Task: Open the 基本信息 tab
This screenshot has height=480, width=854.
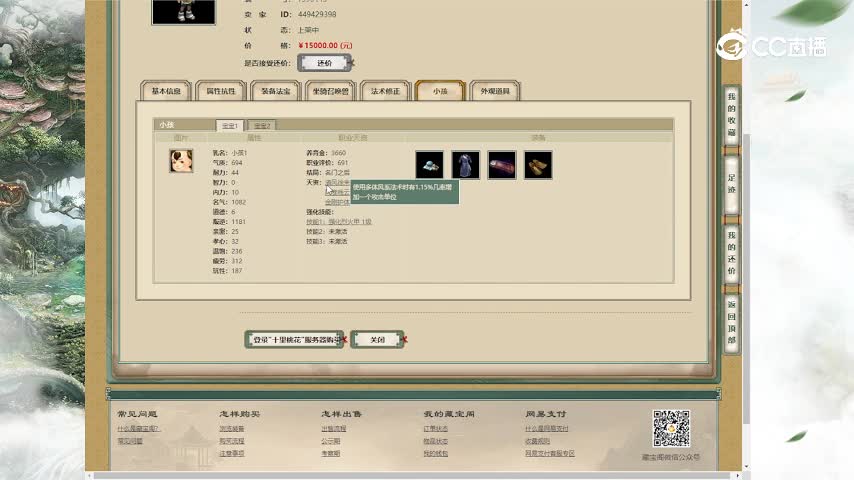Action: pos(166,91)
